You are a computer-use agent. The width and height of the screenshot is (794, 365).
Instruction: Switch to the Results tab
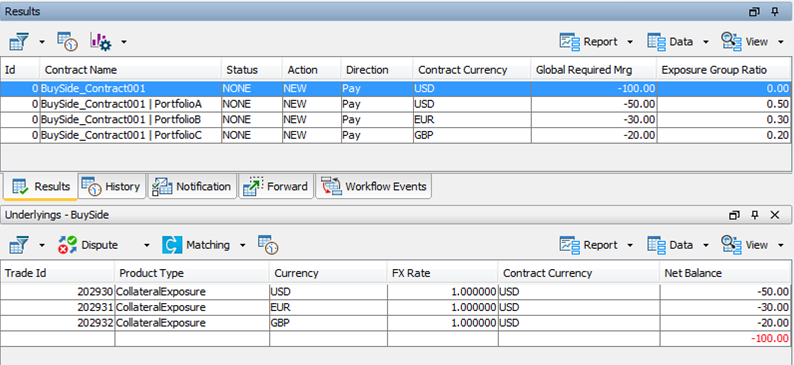pyautogui.click(x=41, y=187)
